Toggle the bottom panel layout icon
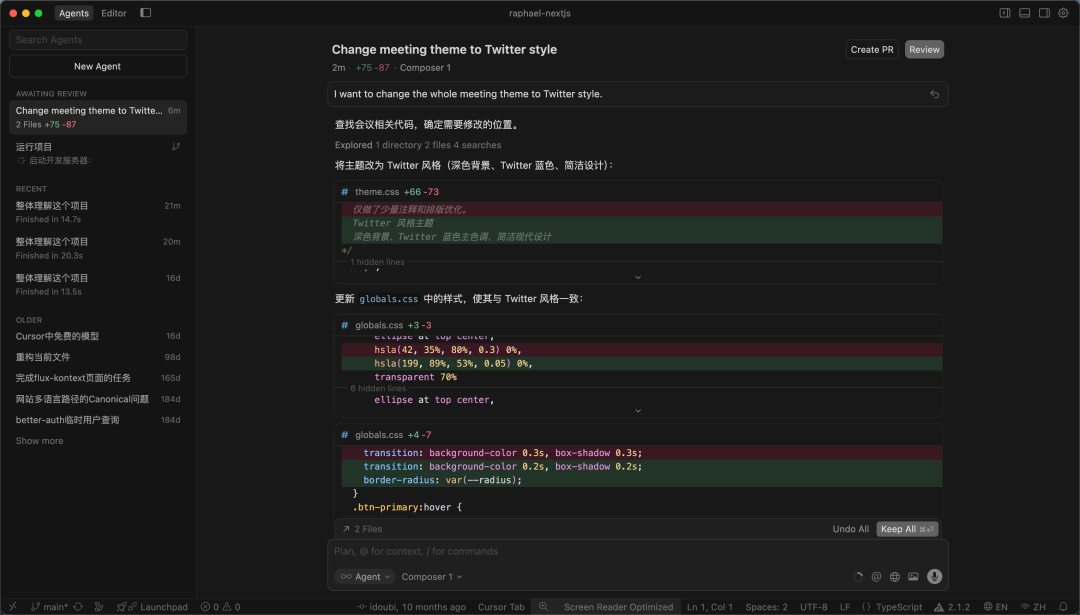 click(x=1024, y=12)
